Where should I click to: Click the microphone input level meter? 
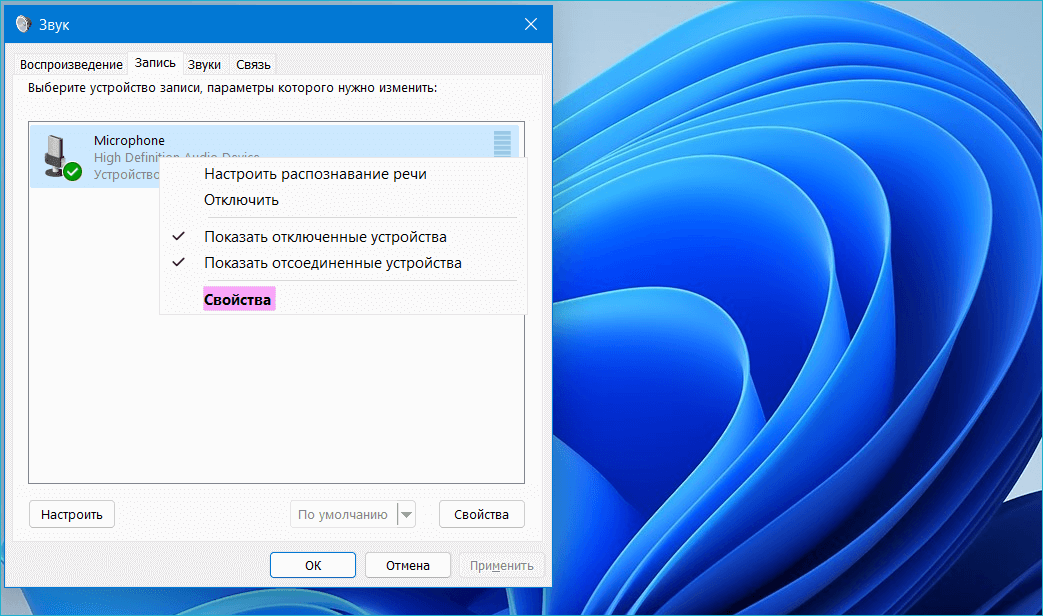(502, 143)
